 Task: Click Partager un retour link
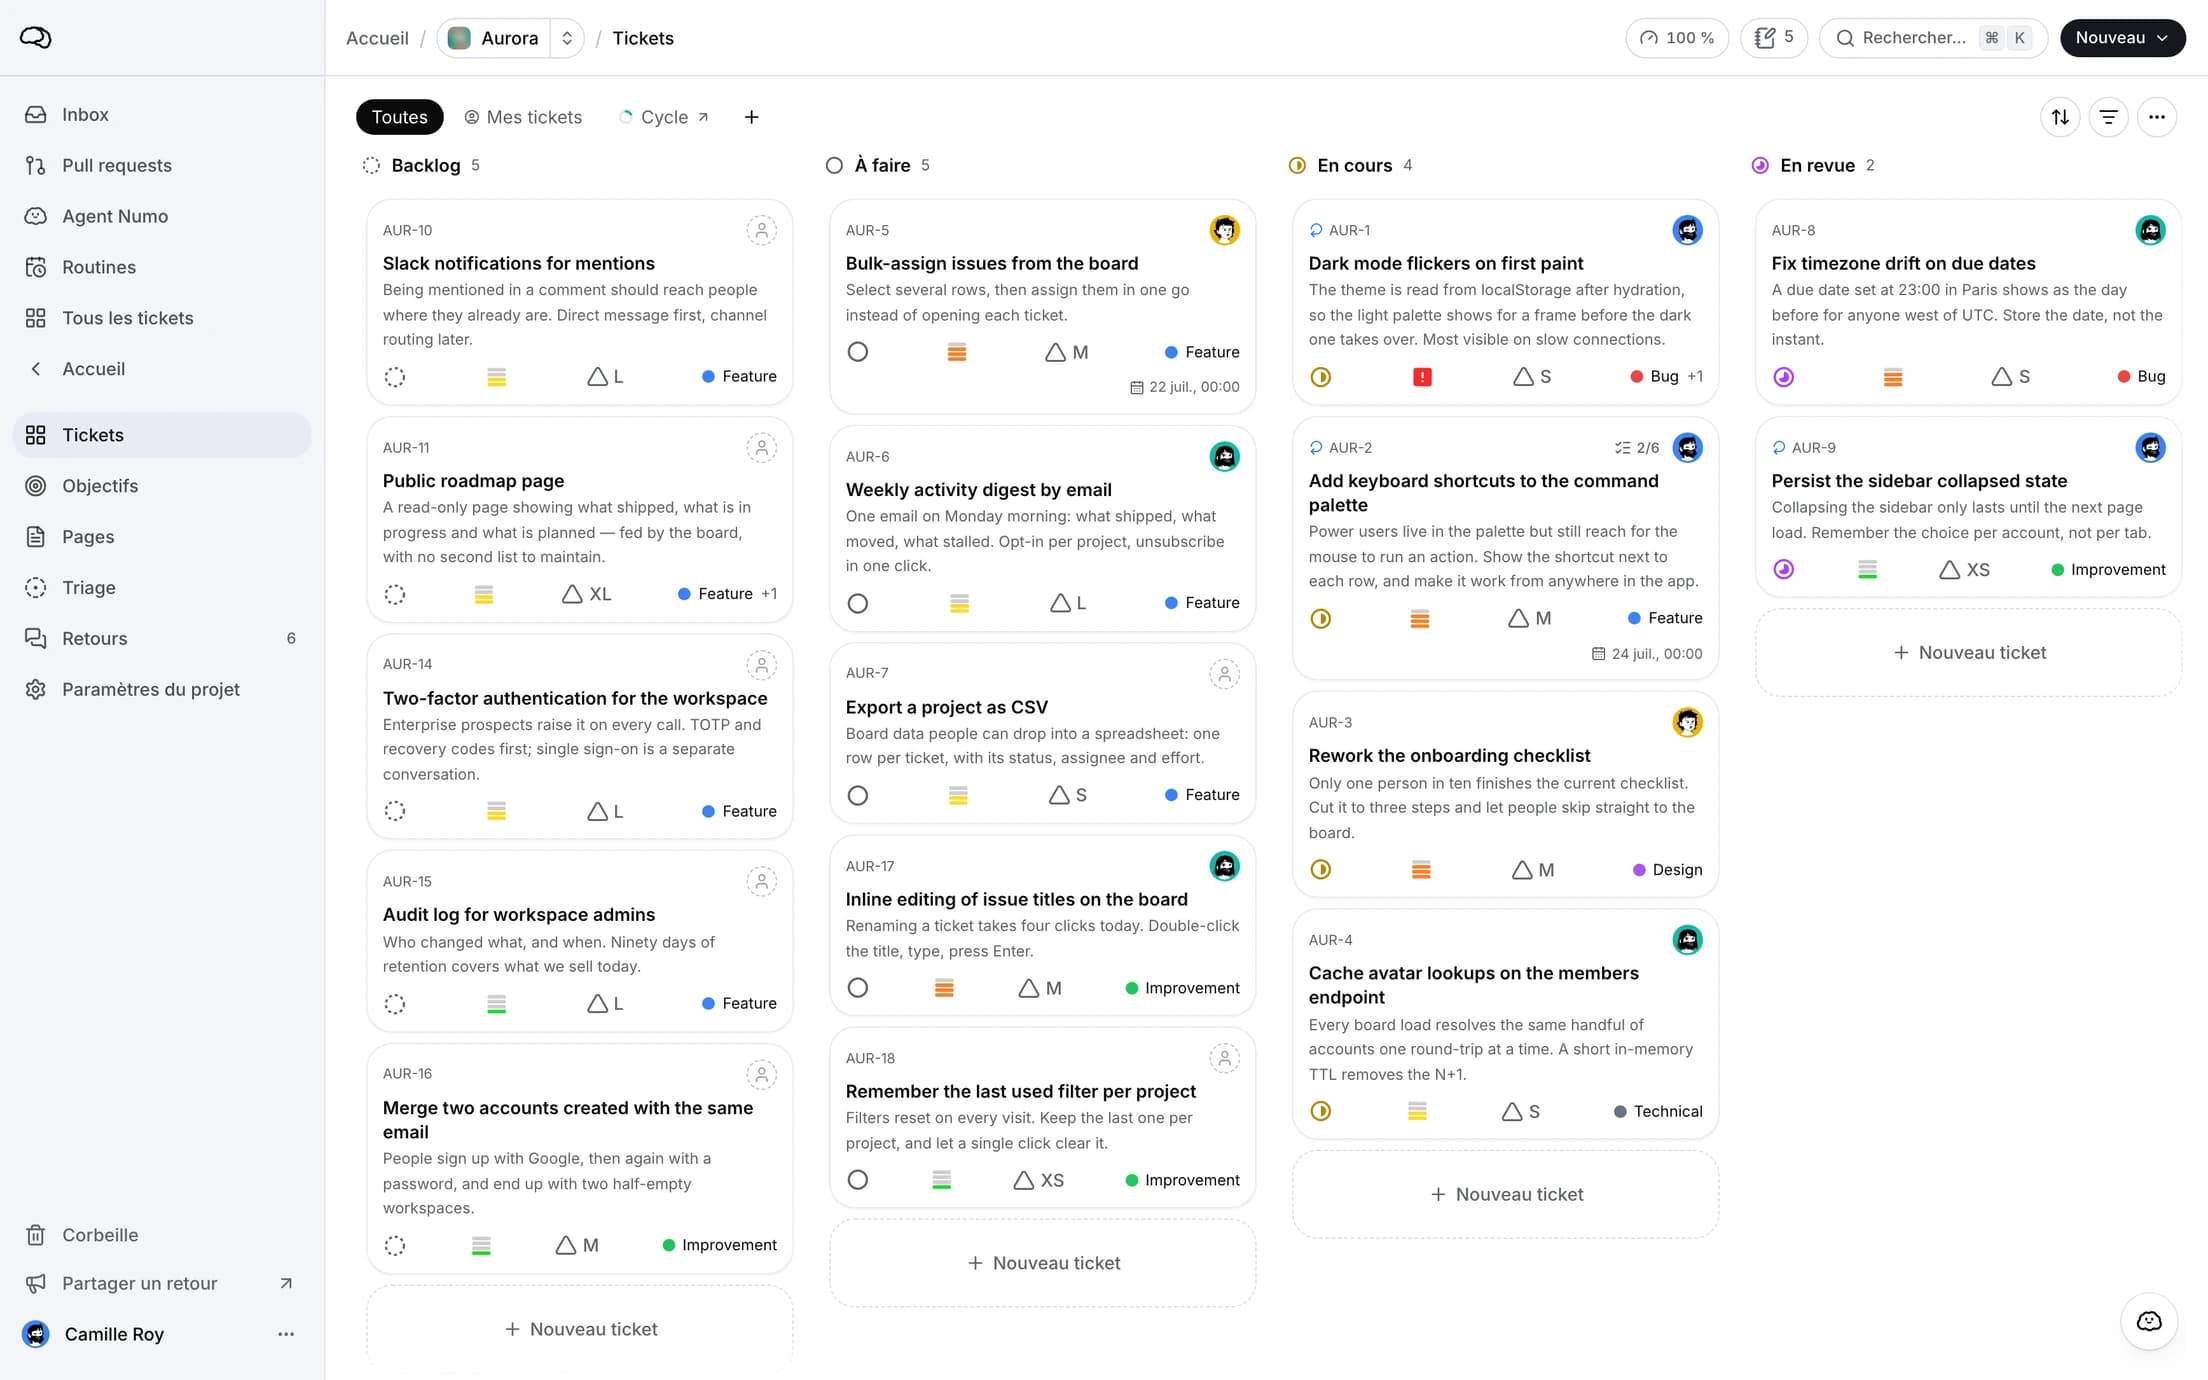[162, 1283]
